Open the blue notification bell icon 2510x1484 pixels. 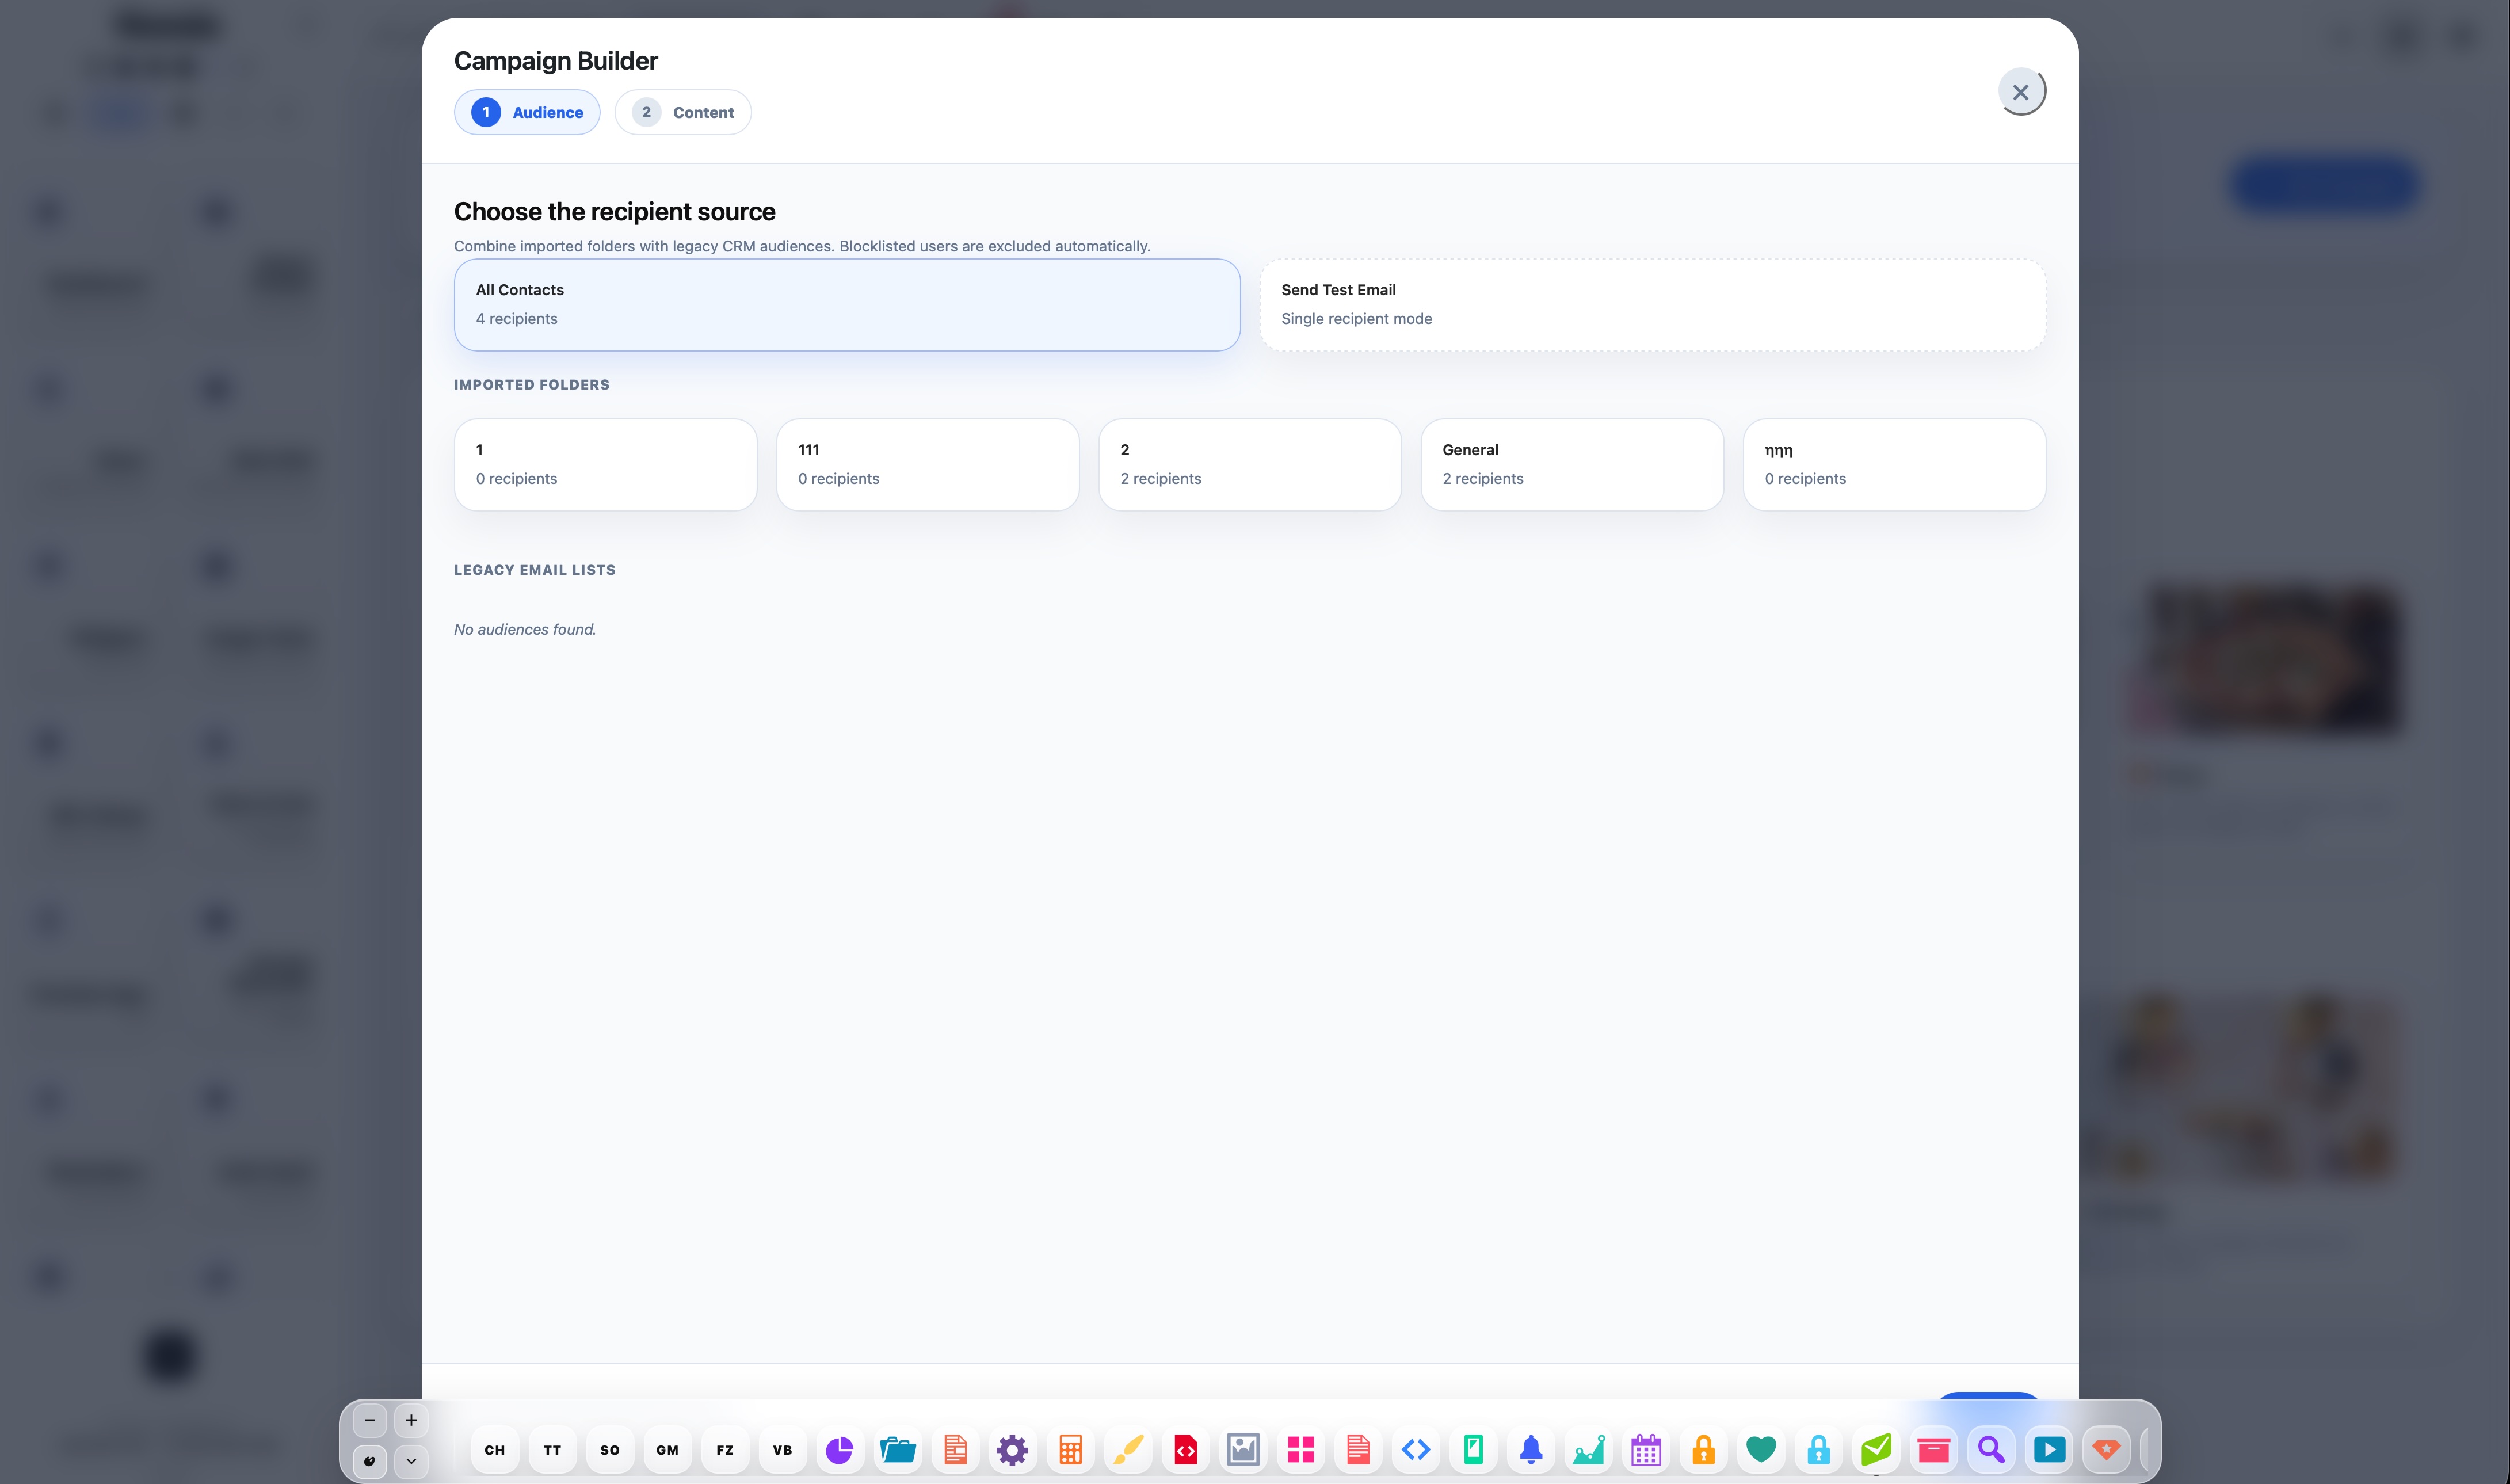pos(1531,1449)
